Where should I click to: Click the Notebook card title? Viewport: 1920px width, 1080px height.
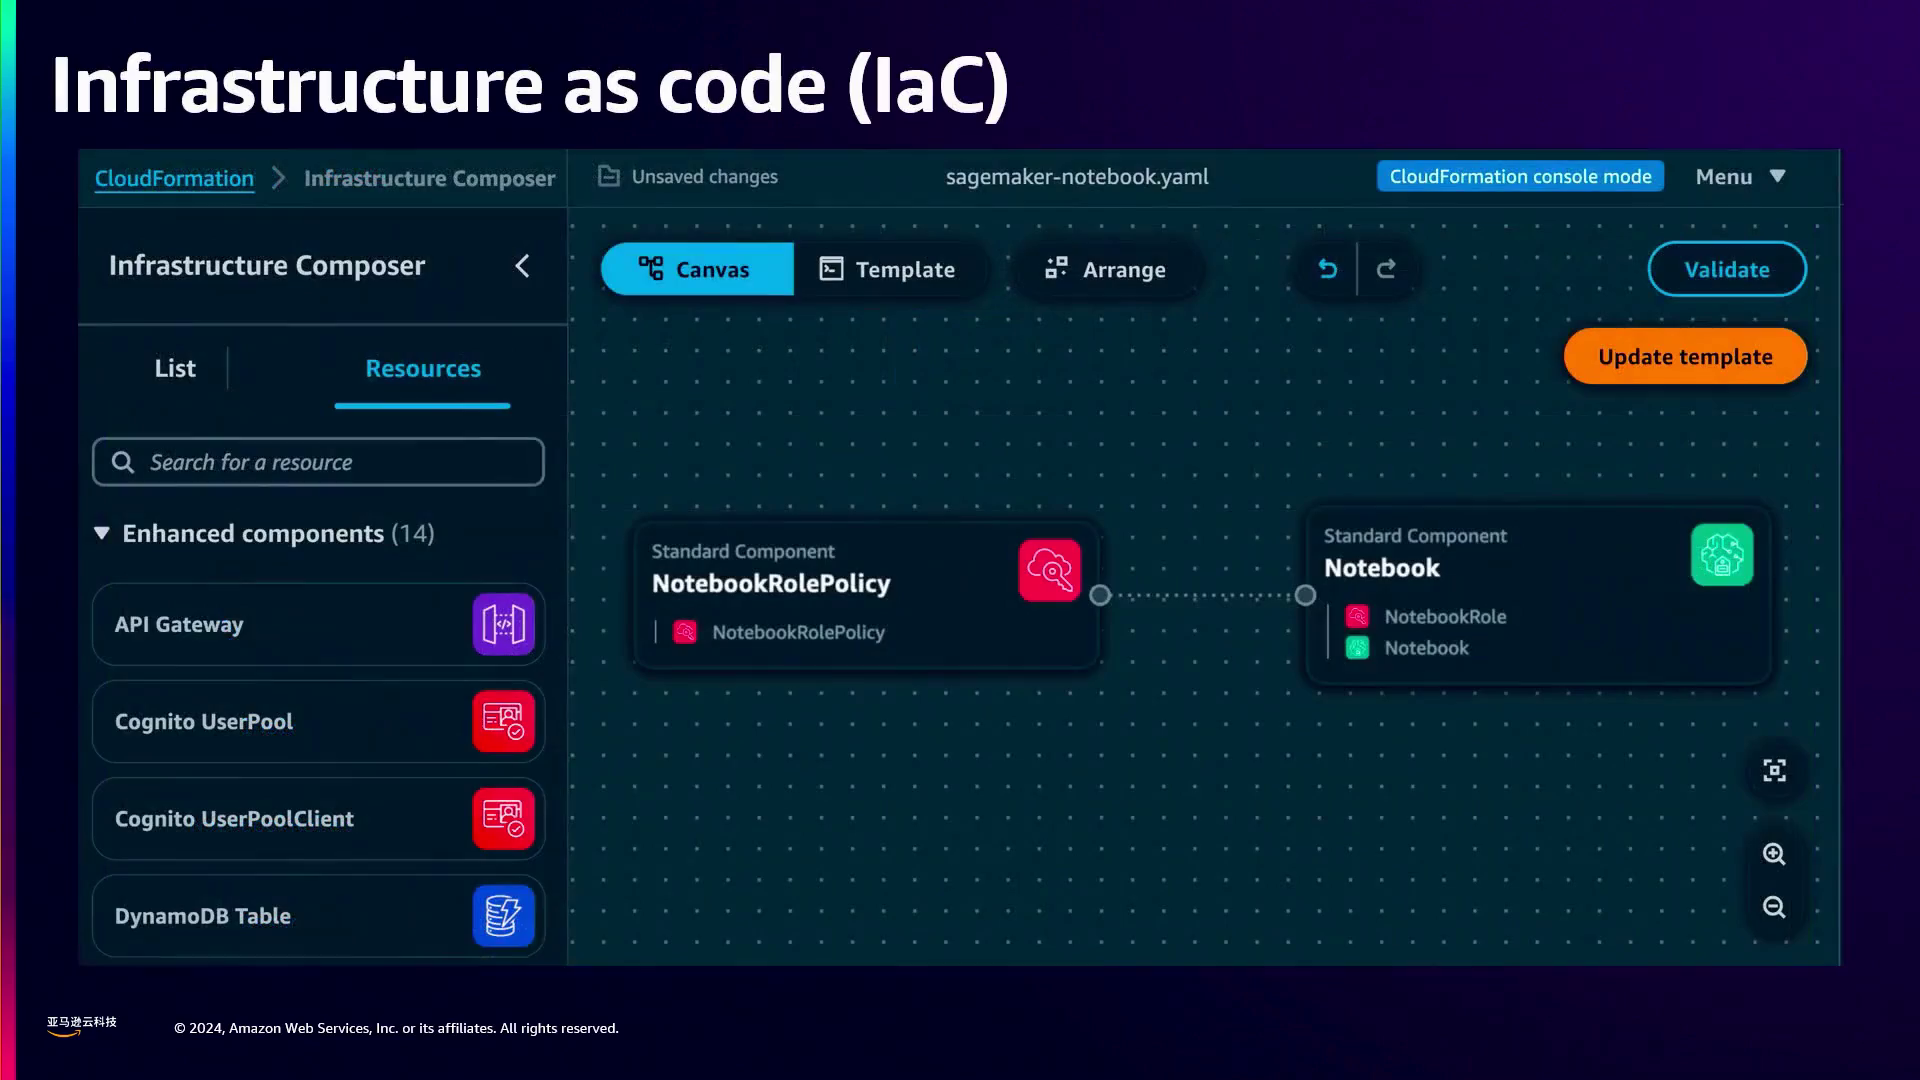1382,568
